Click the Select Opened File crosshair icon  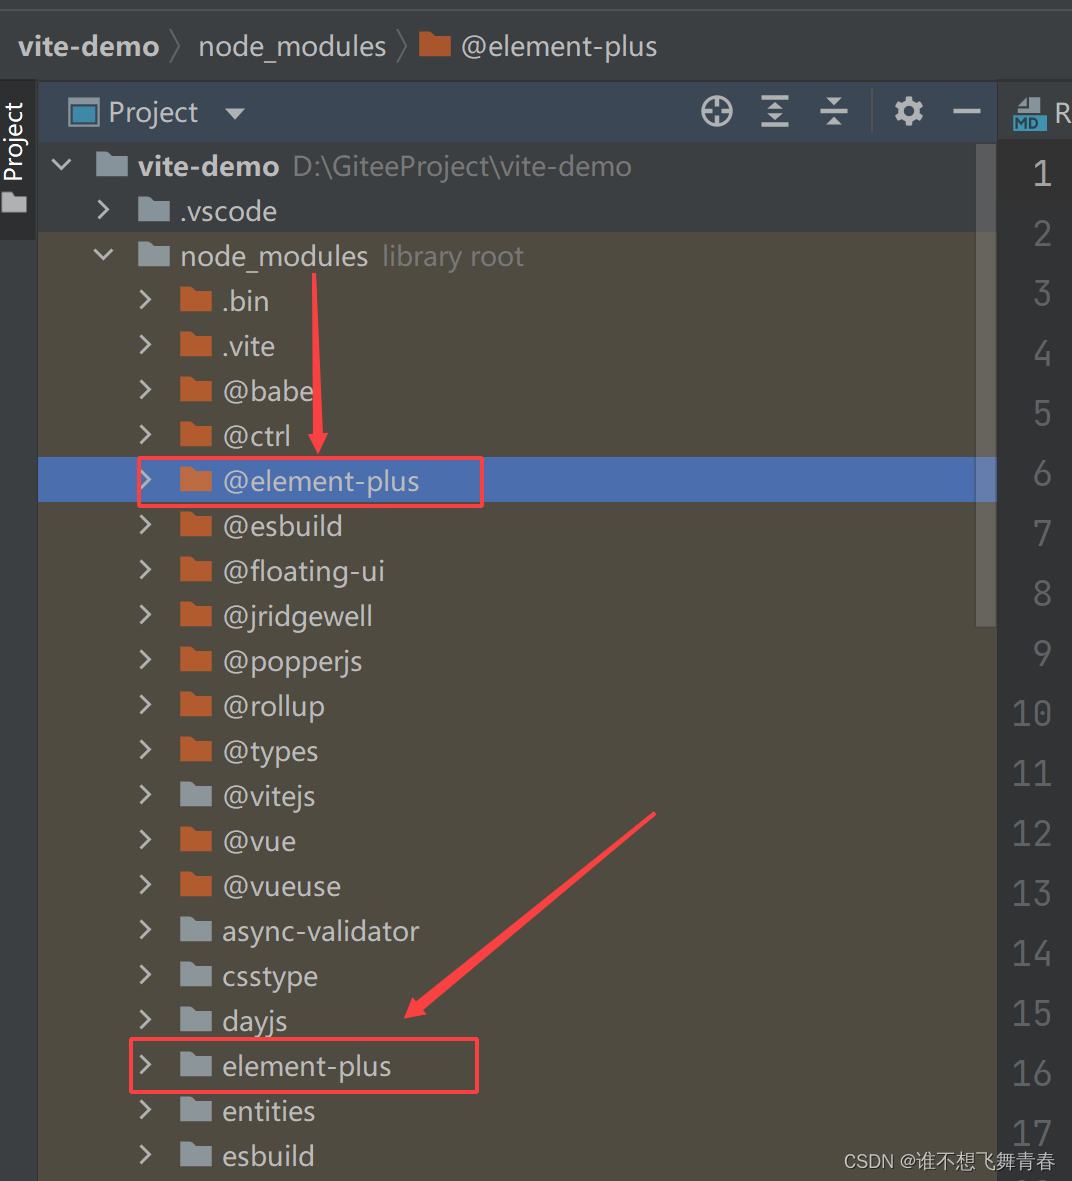[716, 111]
